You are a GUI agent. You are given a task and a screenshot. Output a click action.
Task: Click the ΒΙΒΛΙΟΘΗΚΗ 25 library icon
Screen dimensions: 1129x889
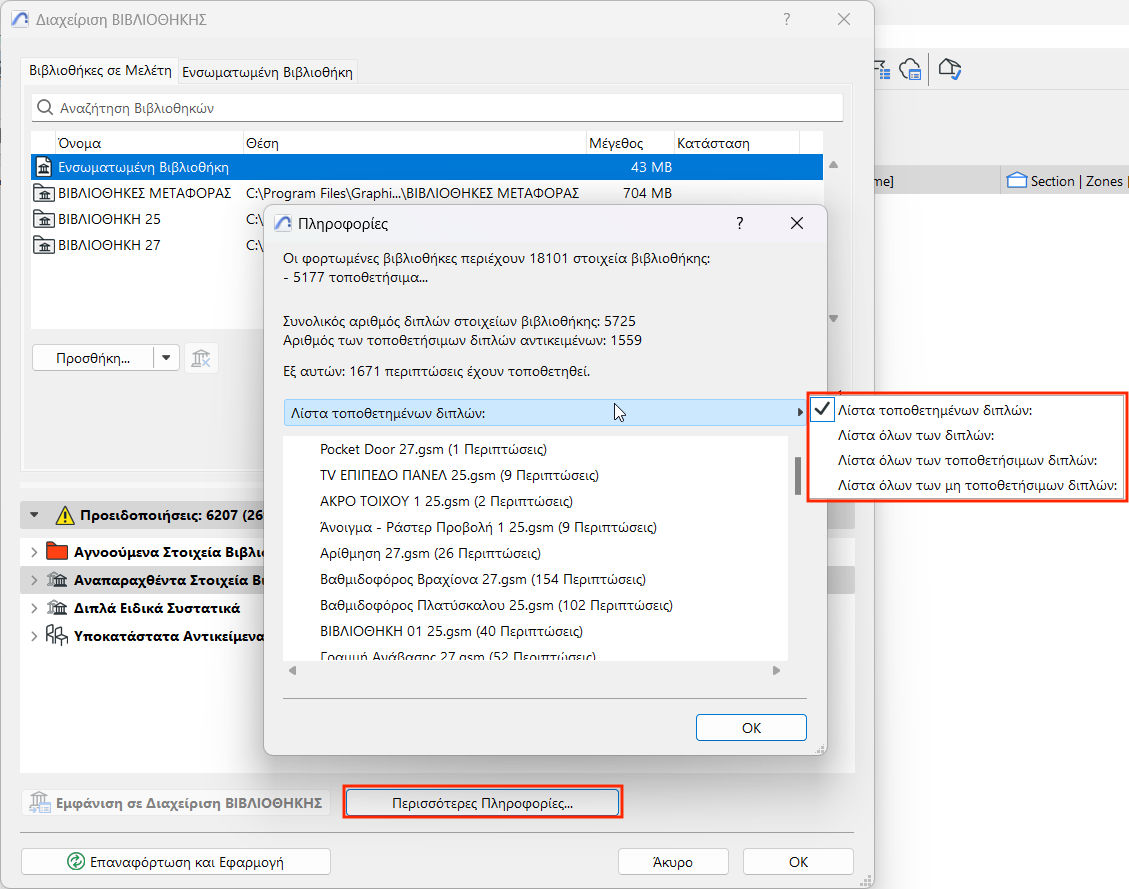point(44,219)
